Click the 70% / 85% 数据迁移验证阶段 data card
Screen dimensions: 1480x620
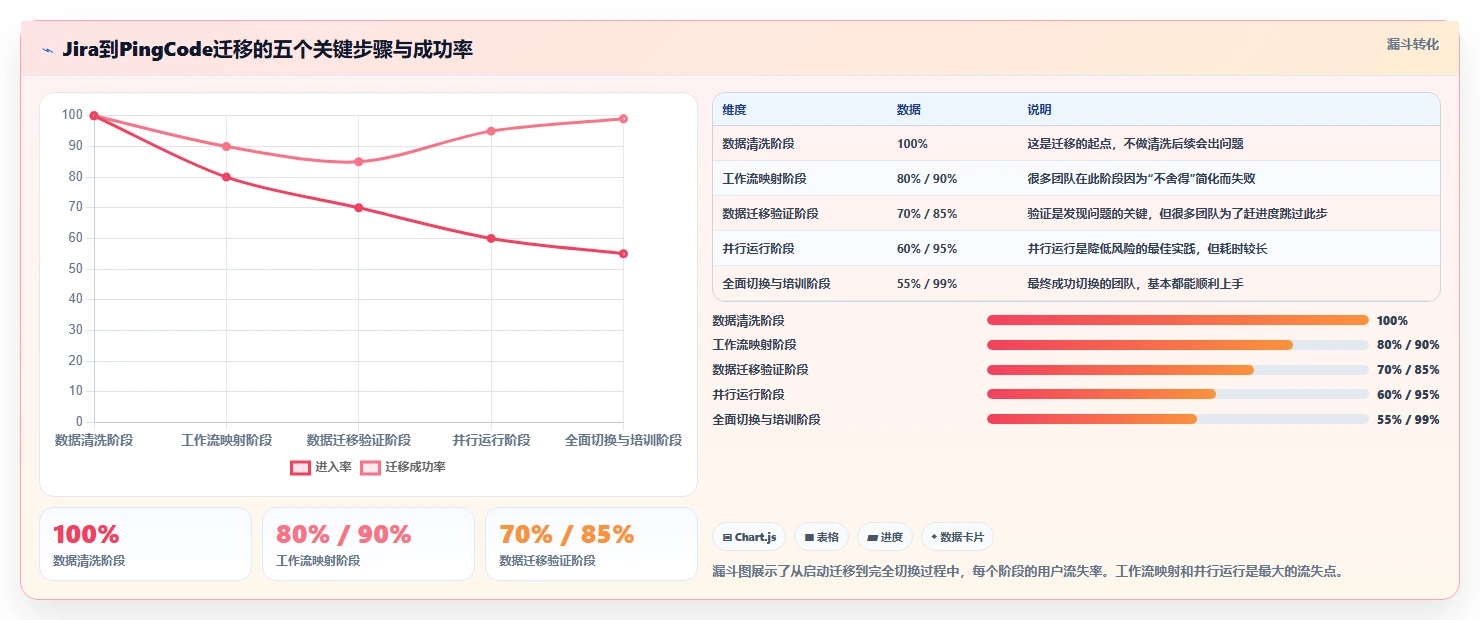pos(591,544)
